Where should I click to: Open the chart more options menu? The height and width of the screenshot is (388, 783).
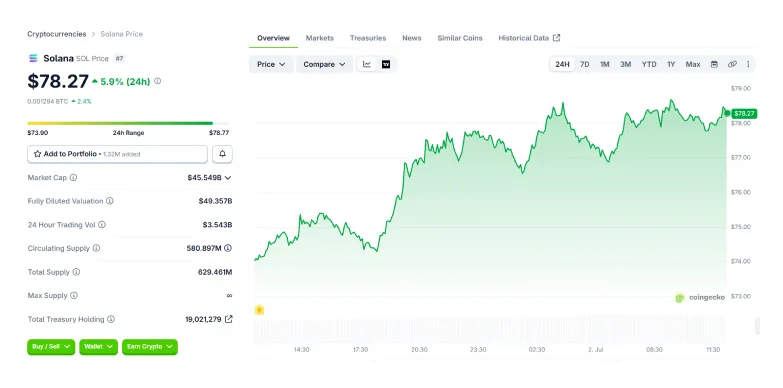coord(748,64)
